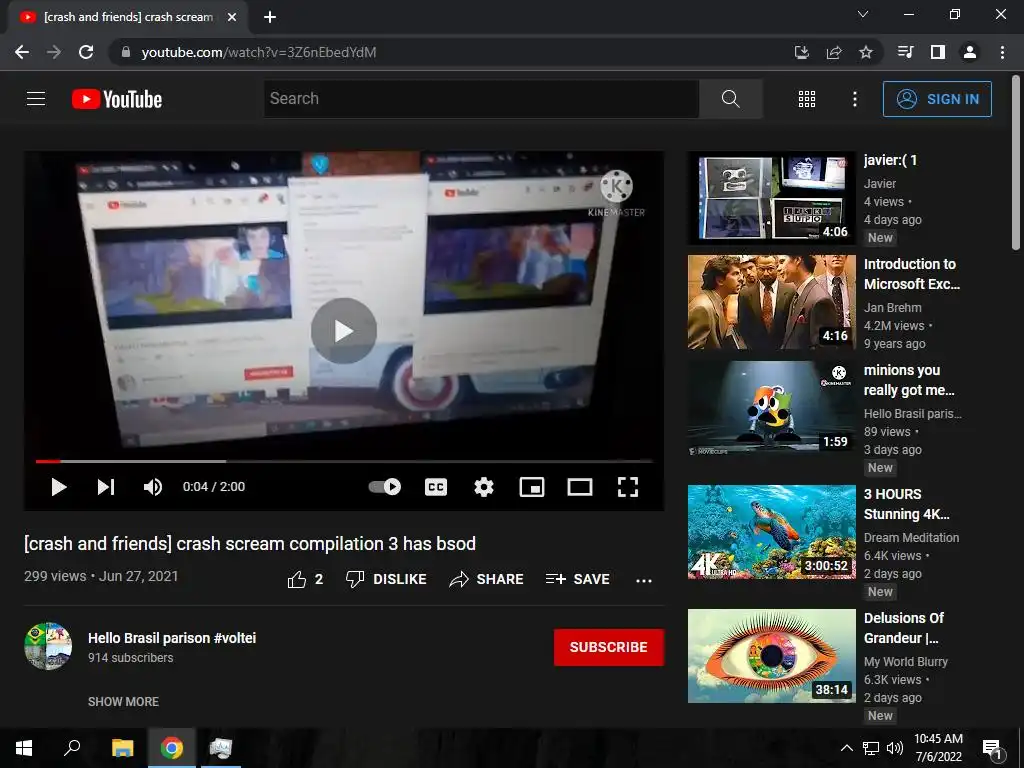Toggle the autoplay switch
Screen dimensions: 1024x768
tap(385, 487)
